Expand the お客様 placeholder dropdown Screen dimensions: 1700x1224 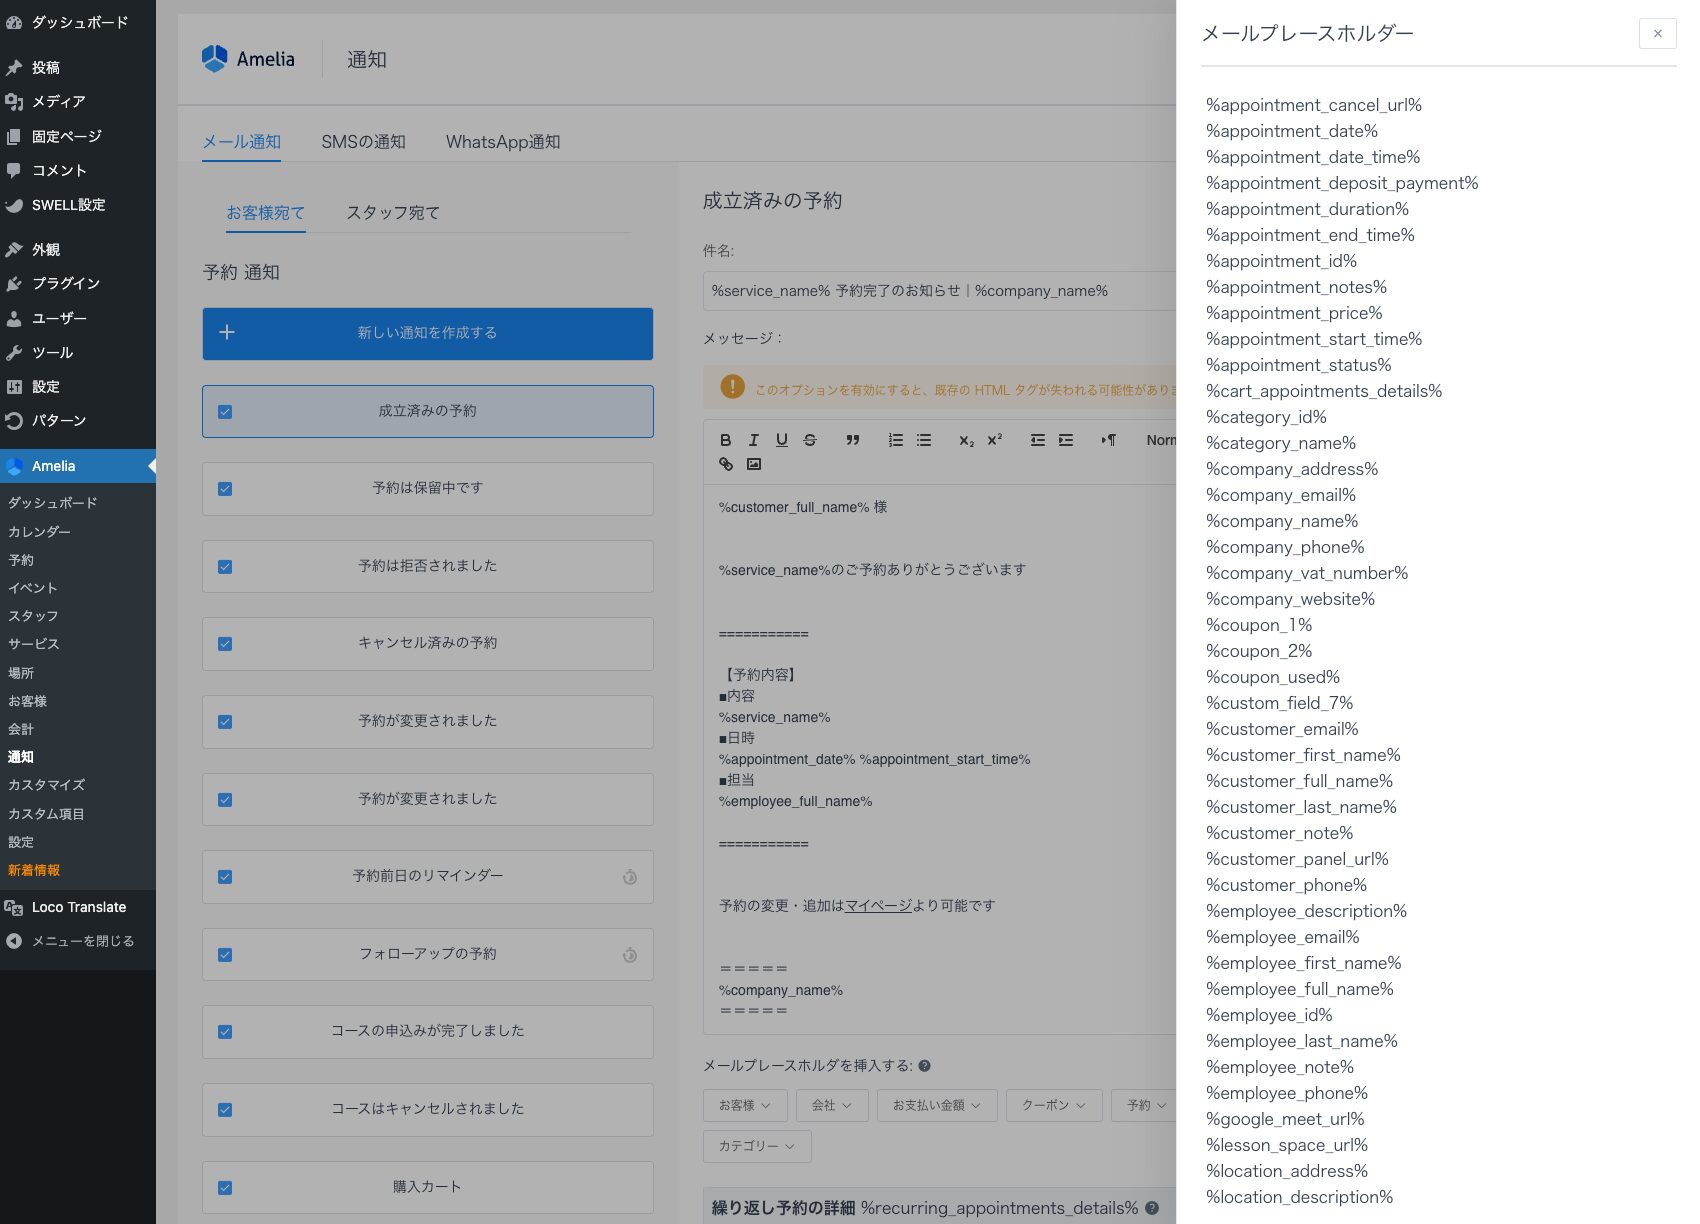745,1105
